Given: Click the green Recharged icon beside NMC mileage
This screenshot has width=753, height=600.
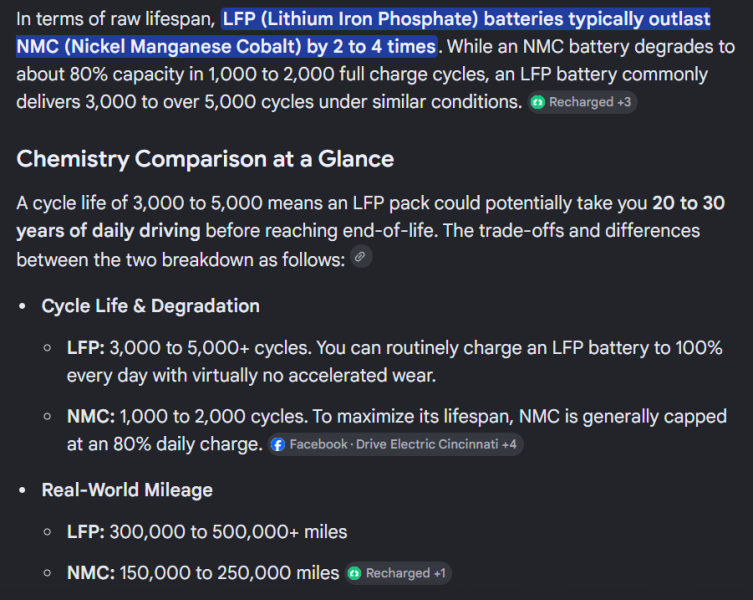Looking at the screenshot, I should [355, 573].
